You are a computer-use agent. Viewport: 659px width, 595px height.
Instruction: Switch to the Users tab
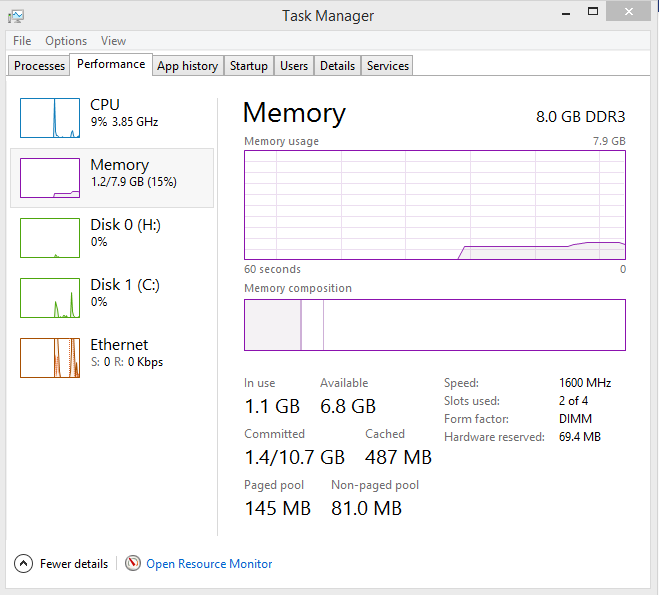[x=294, y=66]
